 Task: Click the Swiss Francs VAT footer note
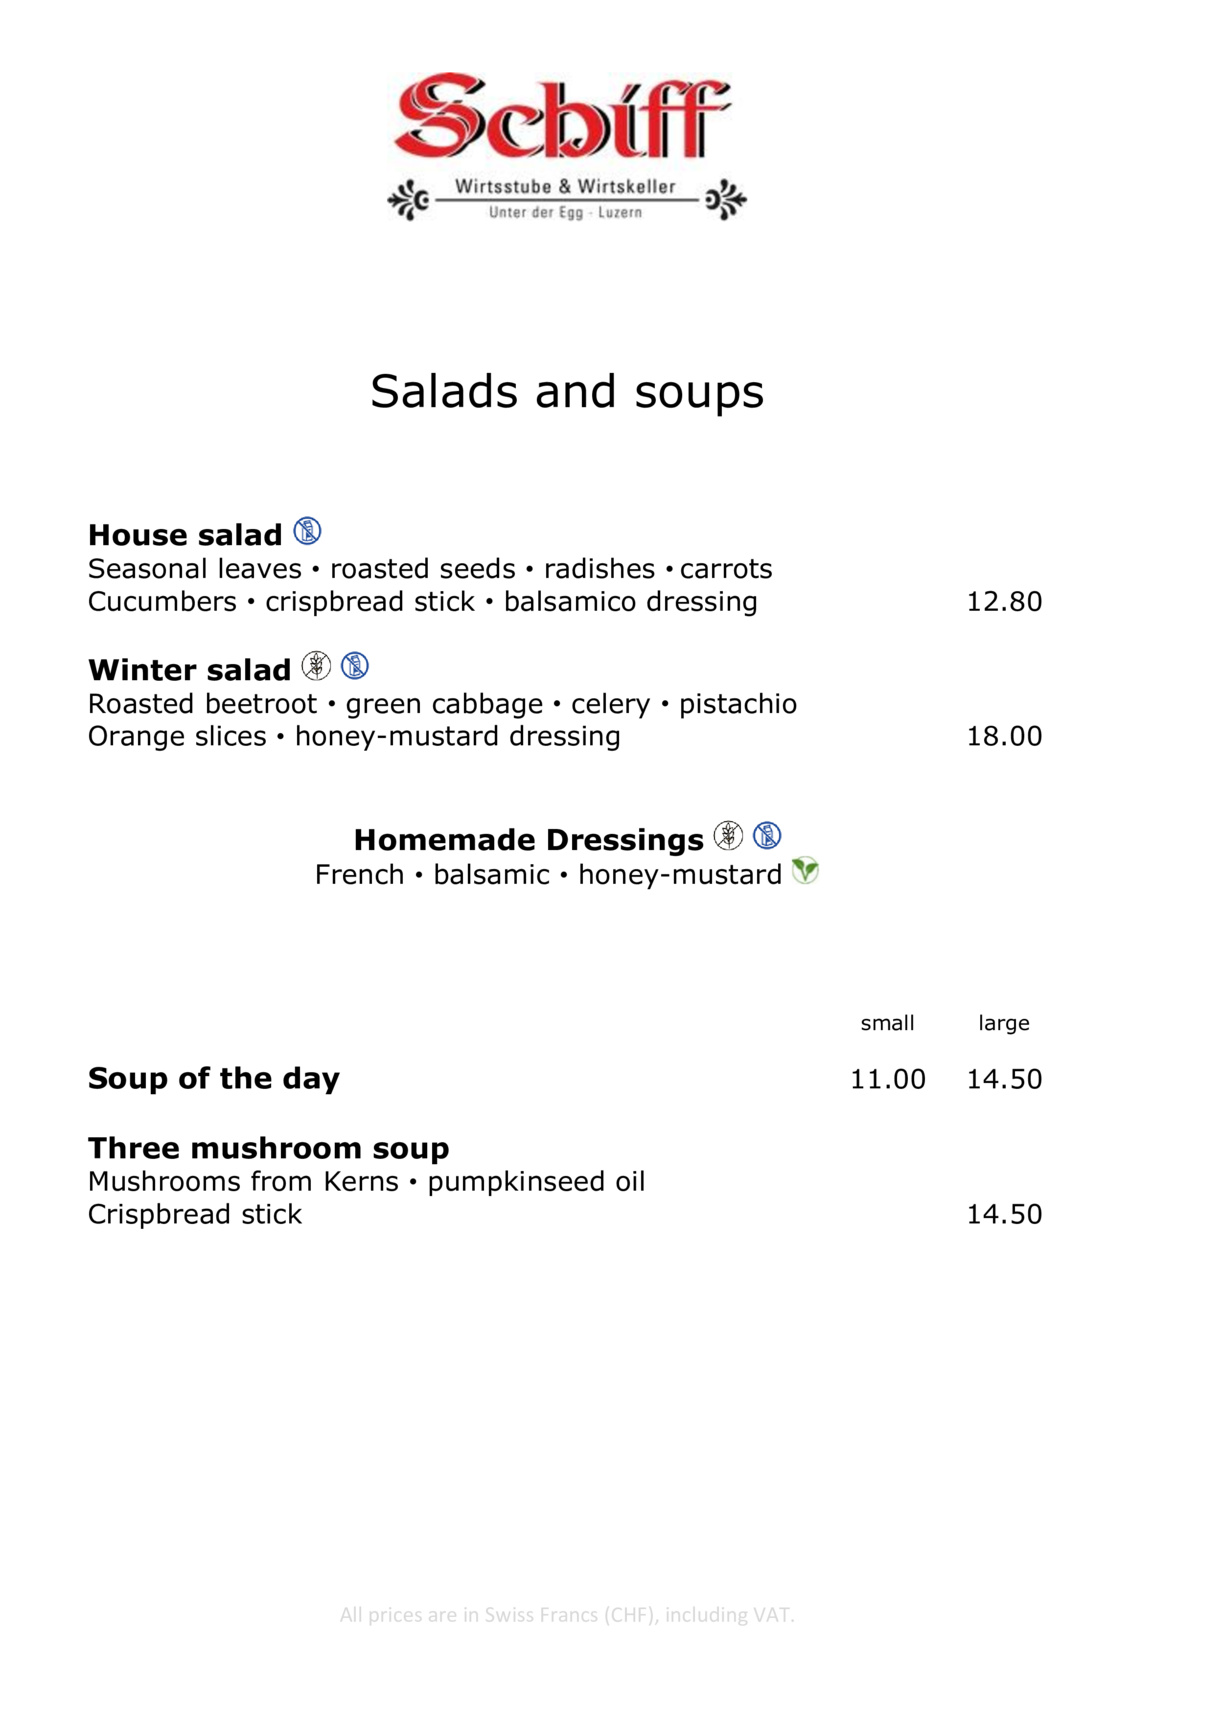567,1615
